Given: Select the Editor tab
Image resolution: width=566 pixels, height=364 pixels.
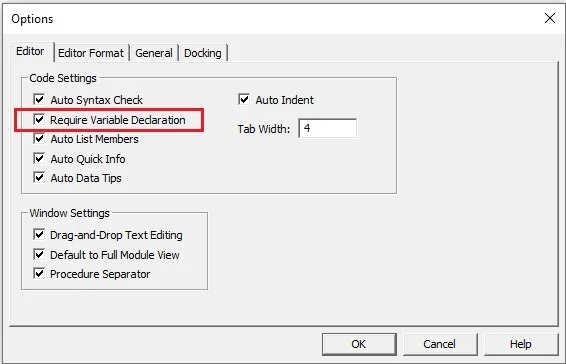Looking at the screenshot, I should pyautogui.click(x=30, y=51).
